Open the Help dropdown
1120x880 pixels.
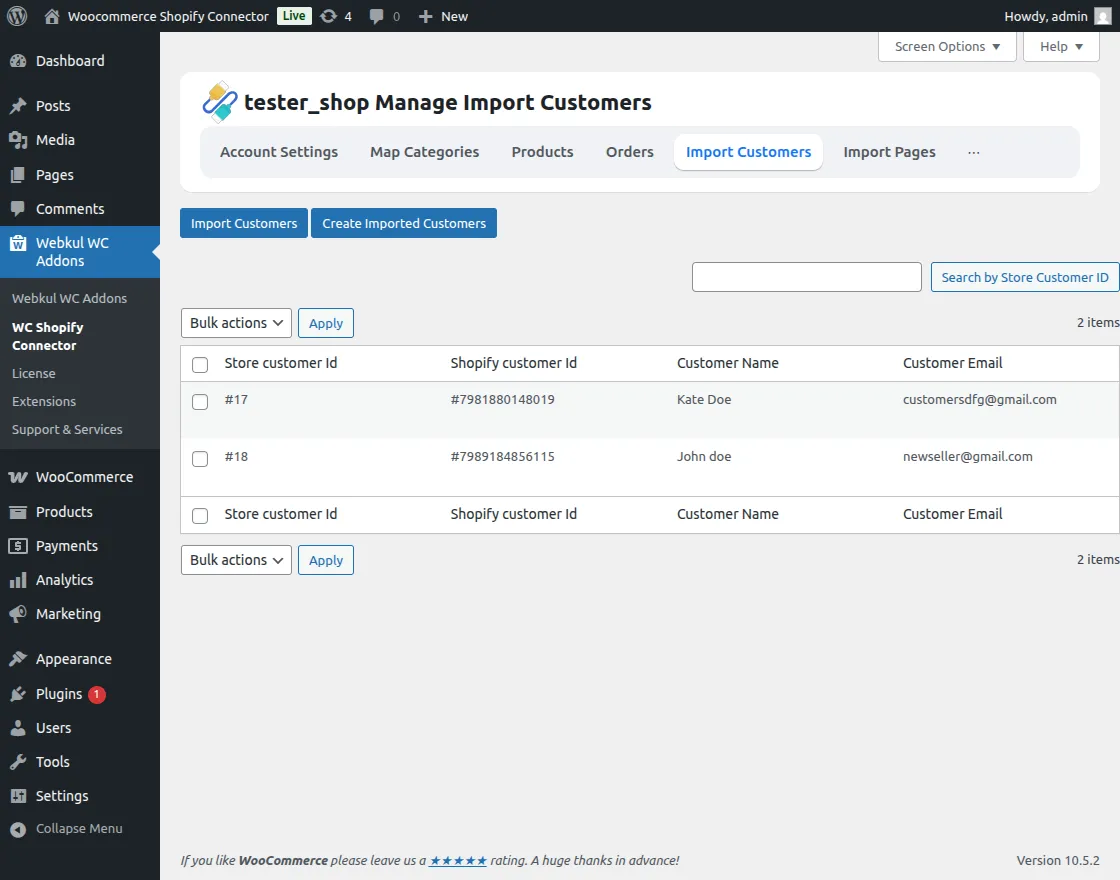pyautogui.click(x=1060, y=46)
